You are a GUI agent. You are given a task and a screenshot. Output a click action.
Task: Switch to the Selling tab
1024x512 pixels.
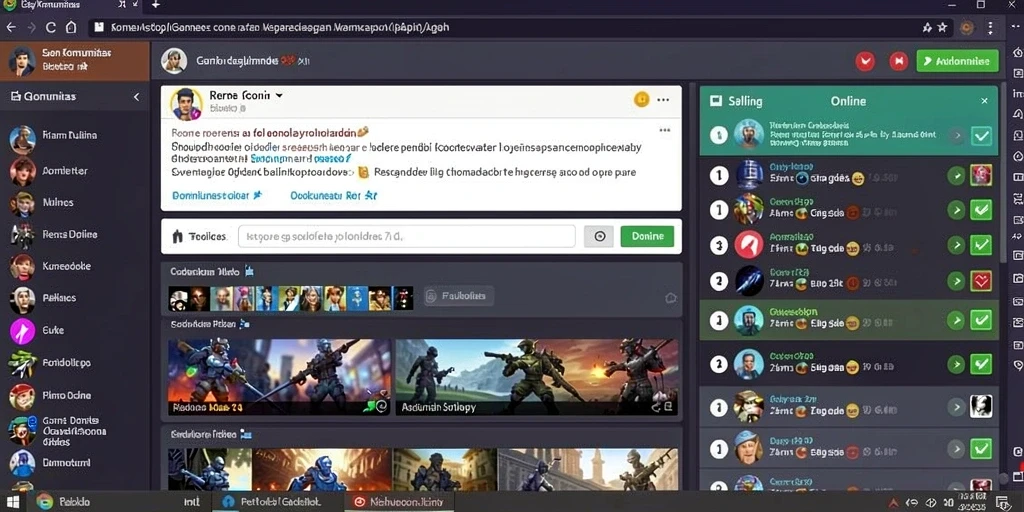745,101
